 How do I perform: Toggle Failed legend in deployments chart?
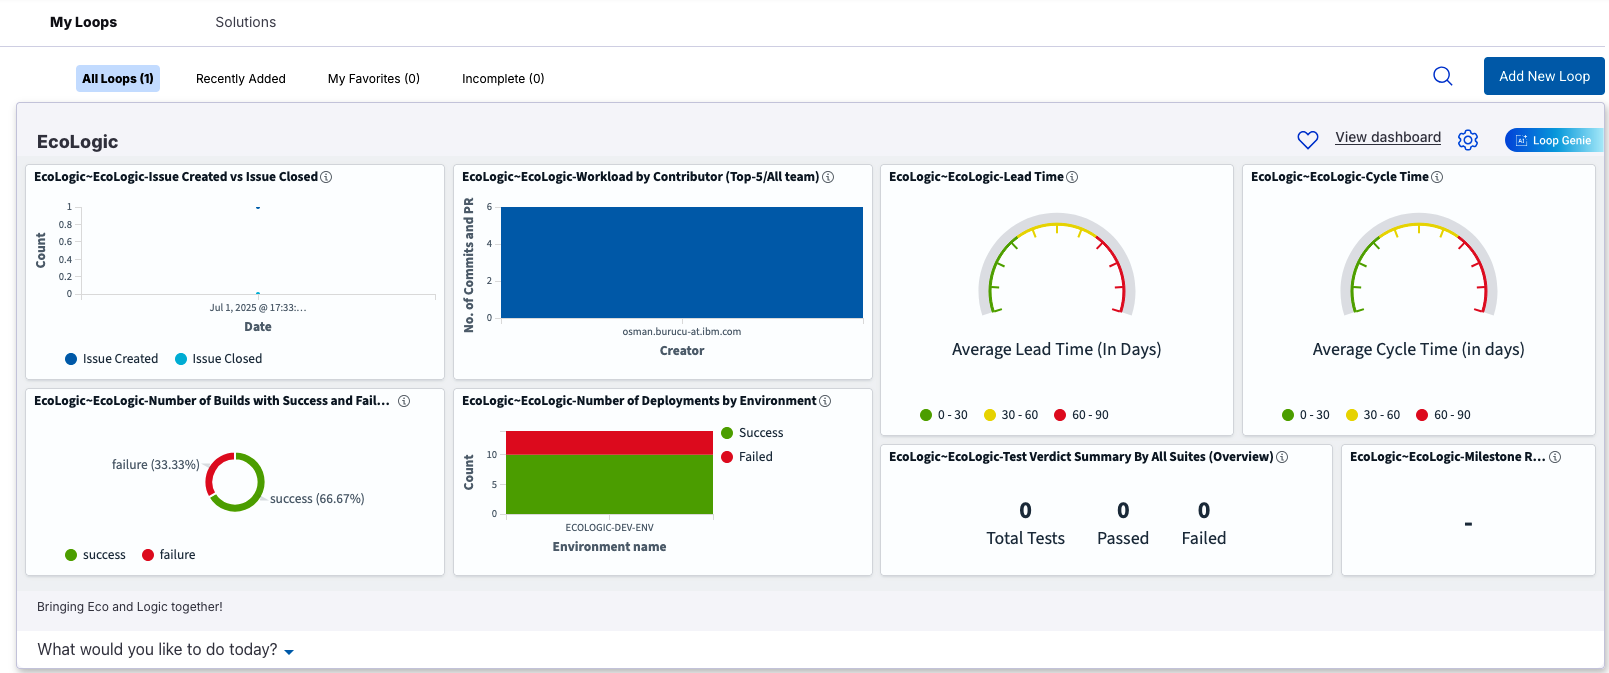pyautogui.click(x=747, y=457)
